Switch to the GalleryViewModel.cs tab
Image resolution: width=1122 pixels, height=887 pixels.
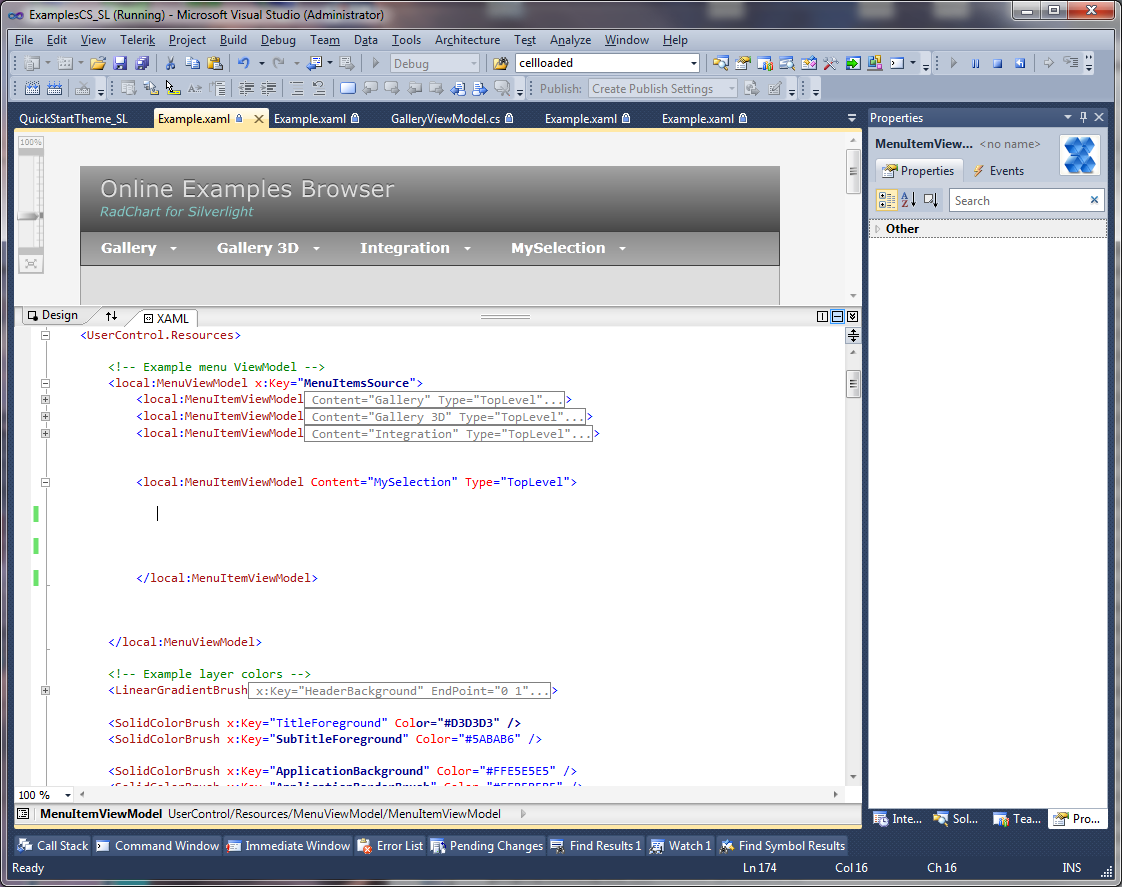click(452, 119)
